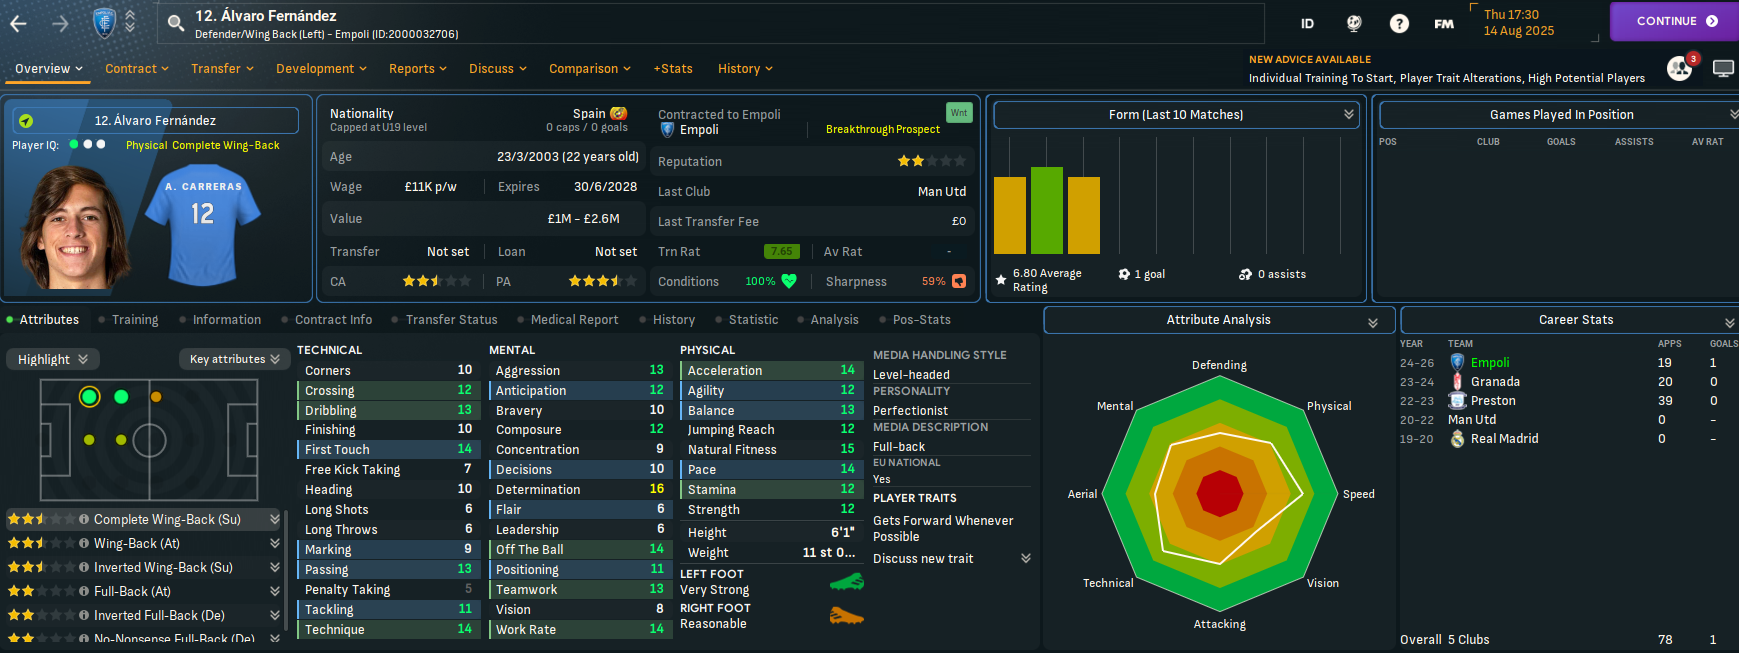
Task: Click the green bar in the form chart
Action: tap(1047, 210)
